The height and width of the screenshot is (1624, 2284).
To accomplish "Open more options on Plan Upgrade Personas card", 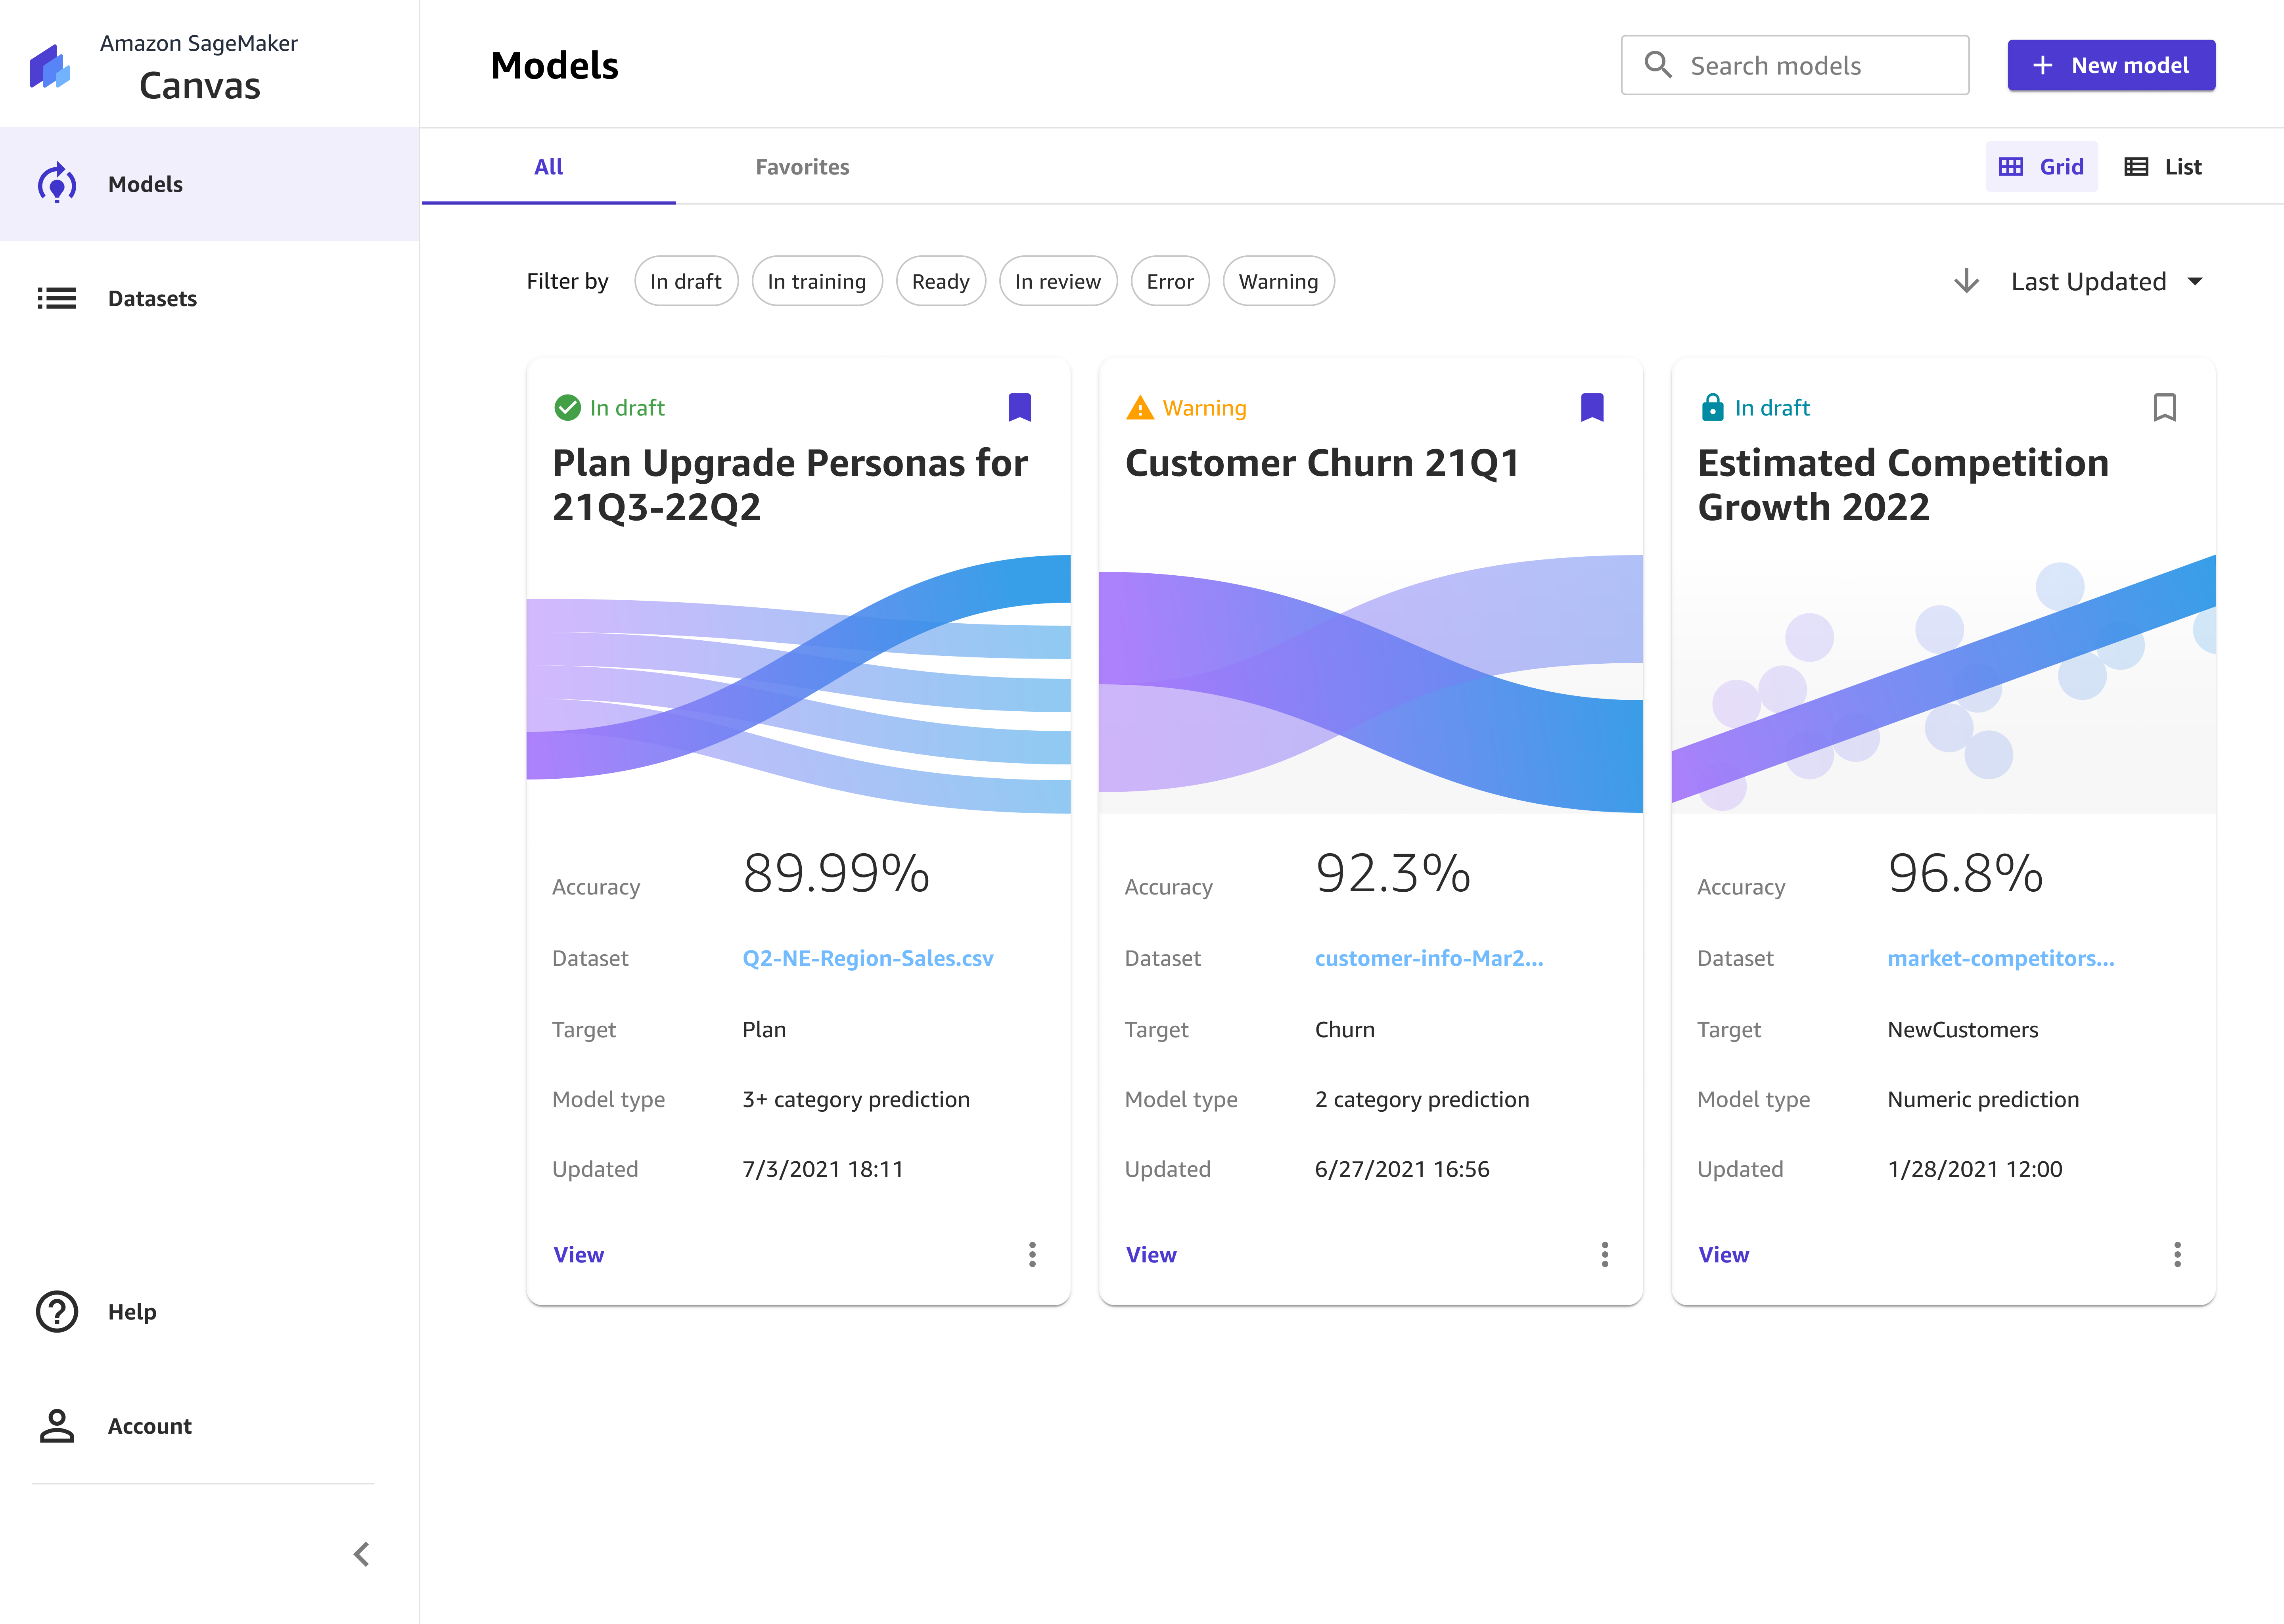I will click(x=1032, y=1254).
